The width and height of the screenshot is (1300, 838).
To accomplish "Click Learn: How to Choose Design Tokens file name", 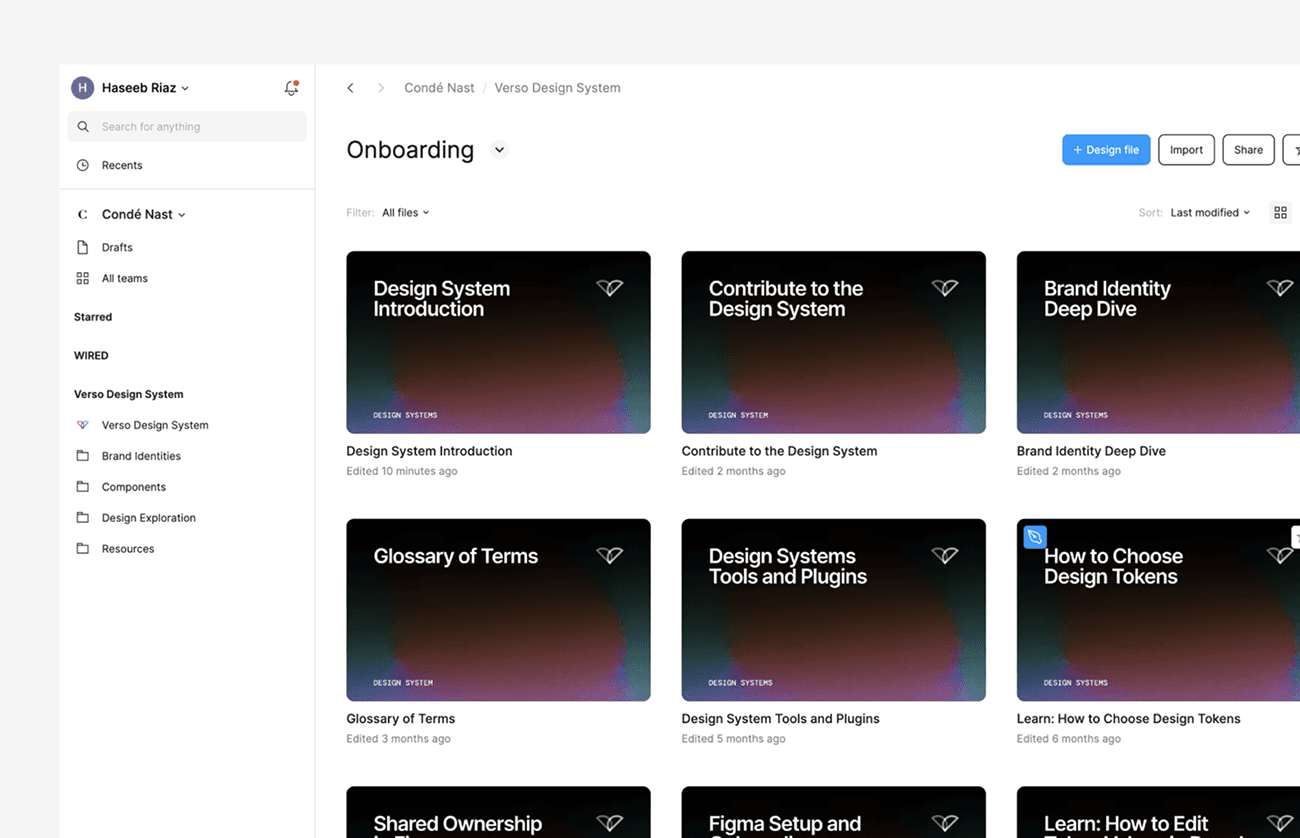I will (x=1128, y=719).
